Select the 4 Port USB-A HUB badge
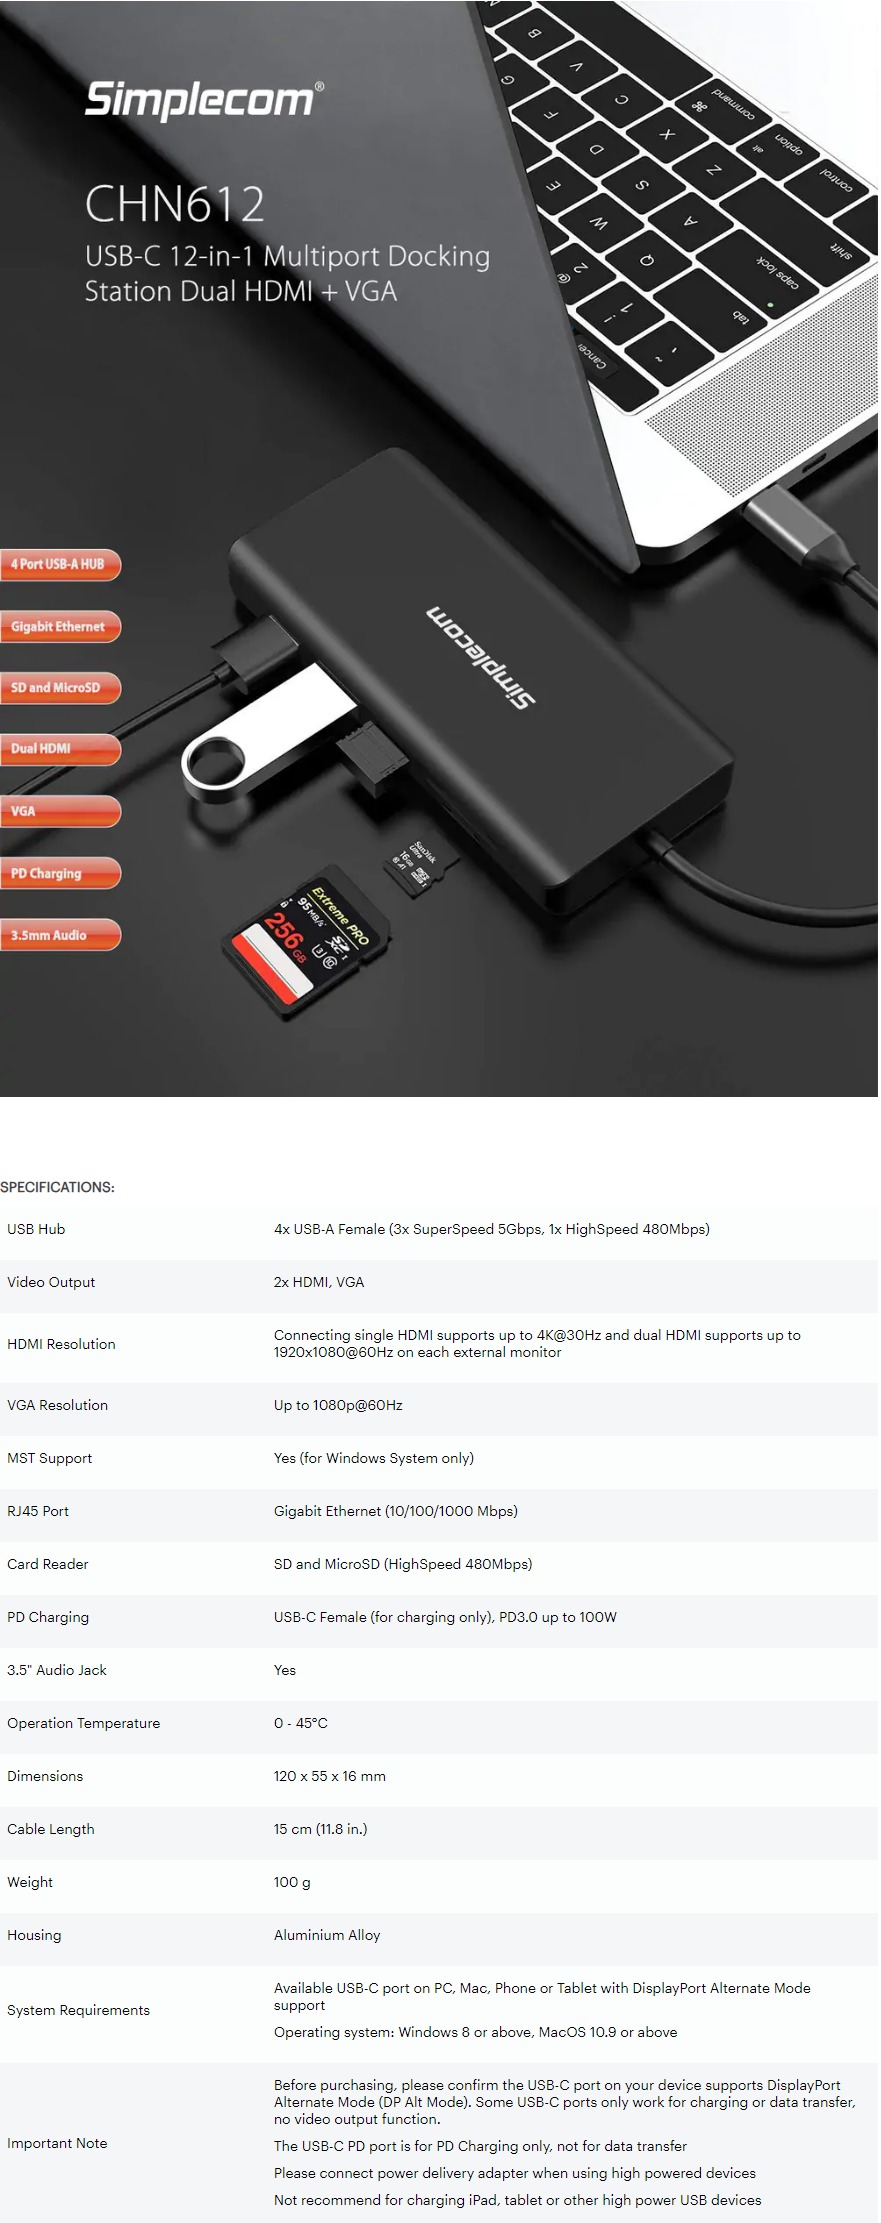This screenshot has height=2223, width=881. coord(60,564)
